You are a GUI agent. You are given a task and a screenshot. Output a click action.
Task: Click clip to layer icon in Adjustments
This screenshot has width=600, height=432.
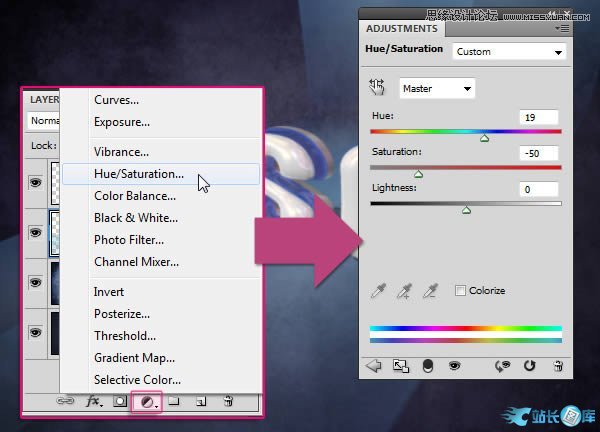tap(428, 366)
